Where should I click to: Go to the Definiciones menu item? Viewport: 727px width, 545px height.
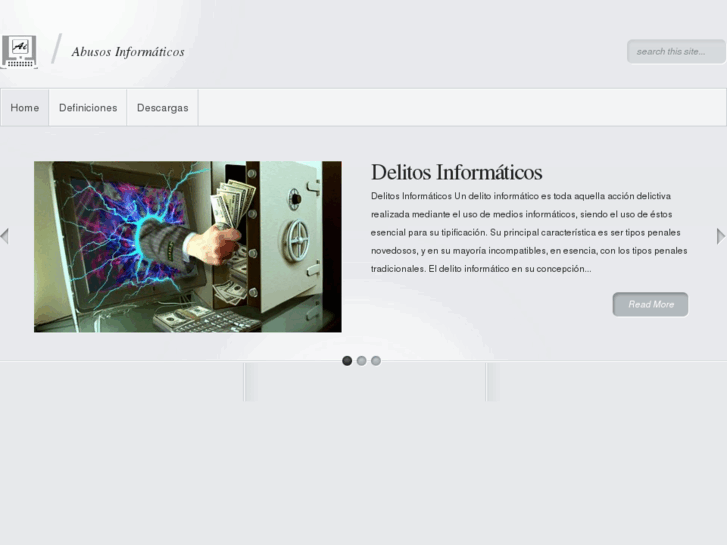point(88,108)
